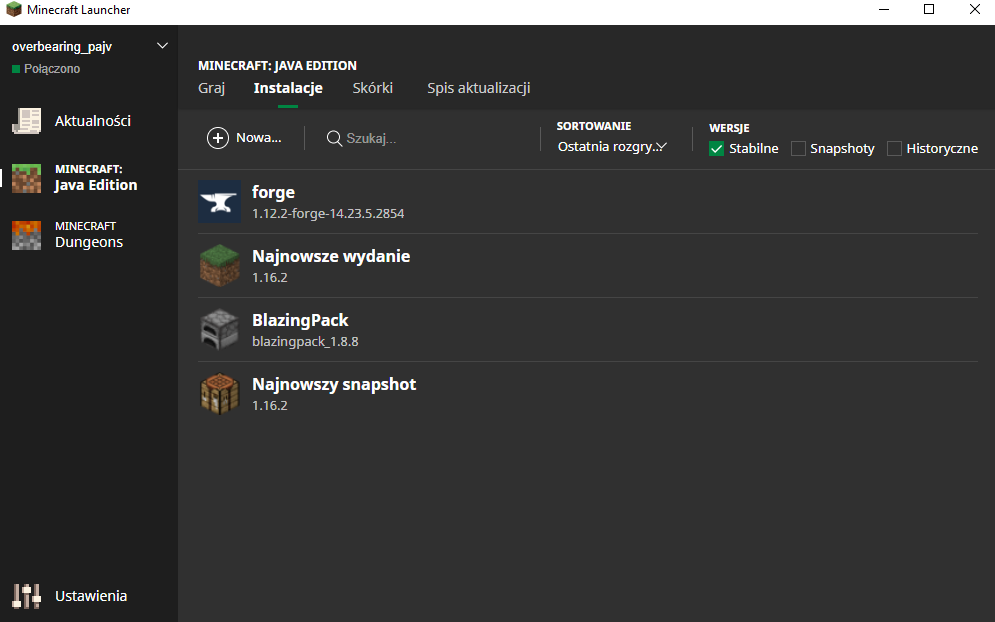Disable the Stabilne versions checkbox

pos(716,149)
